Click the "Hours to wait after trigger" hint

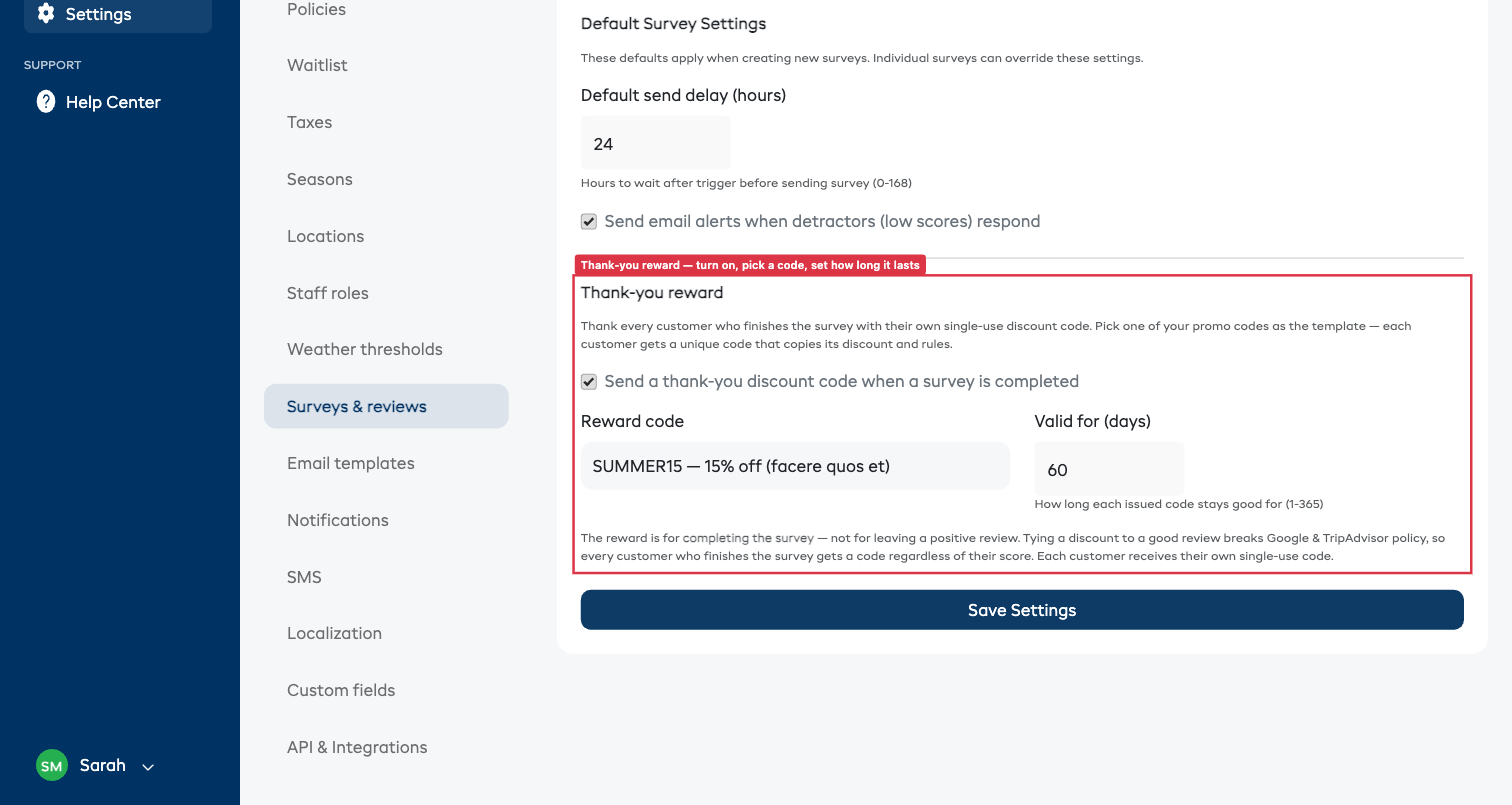[746, 183]
